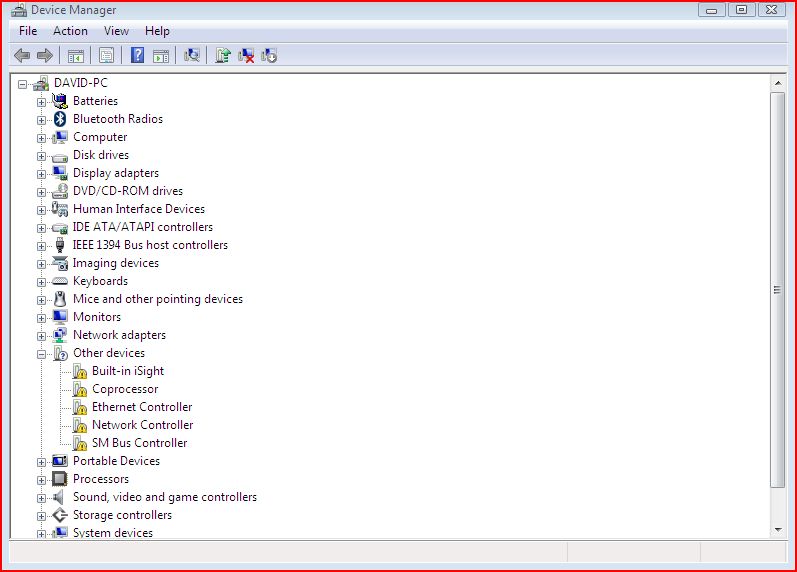The height and width of the screenshot is (572, 797).
Task: Click the Forward arrow toolbar icon
Action: point(45,55)
